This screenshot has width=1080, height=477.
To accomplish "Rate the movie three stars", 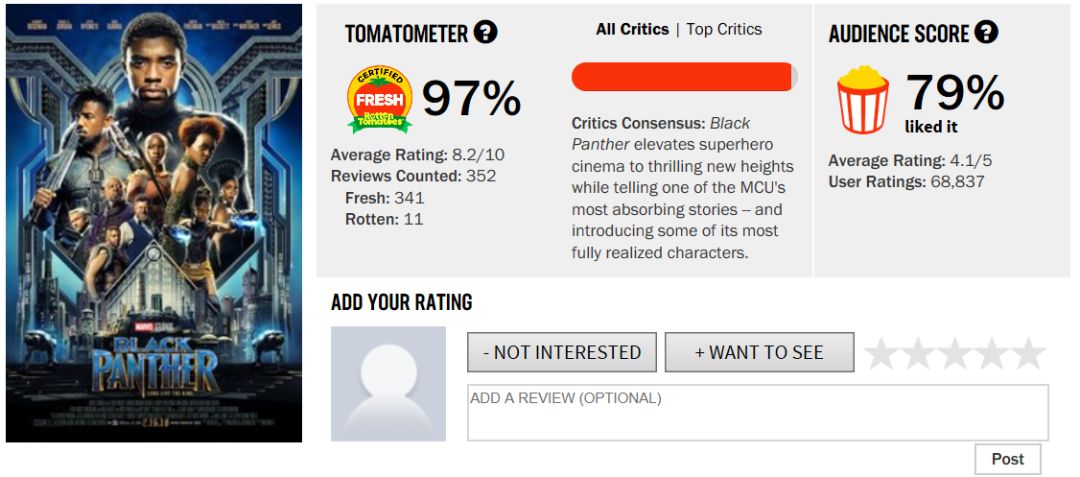I will point(955,353).
